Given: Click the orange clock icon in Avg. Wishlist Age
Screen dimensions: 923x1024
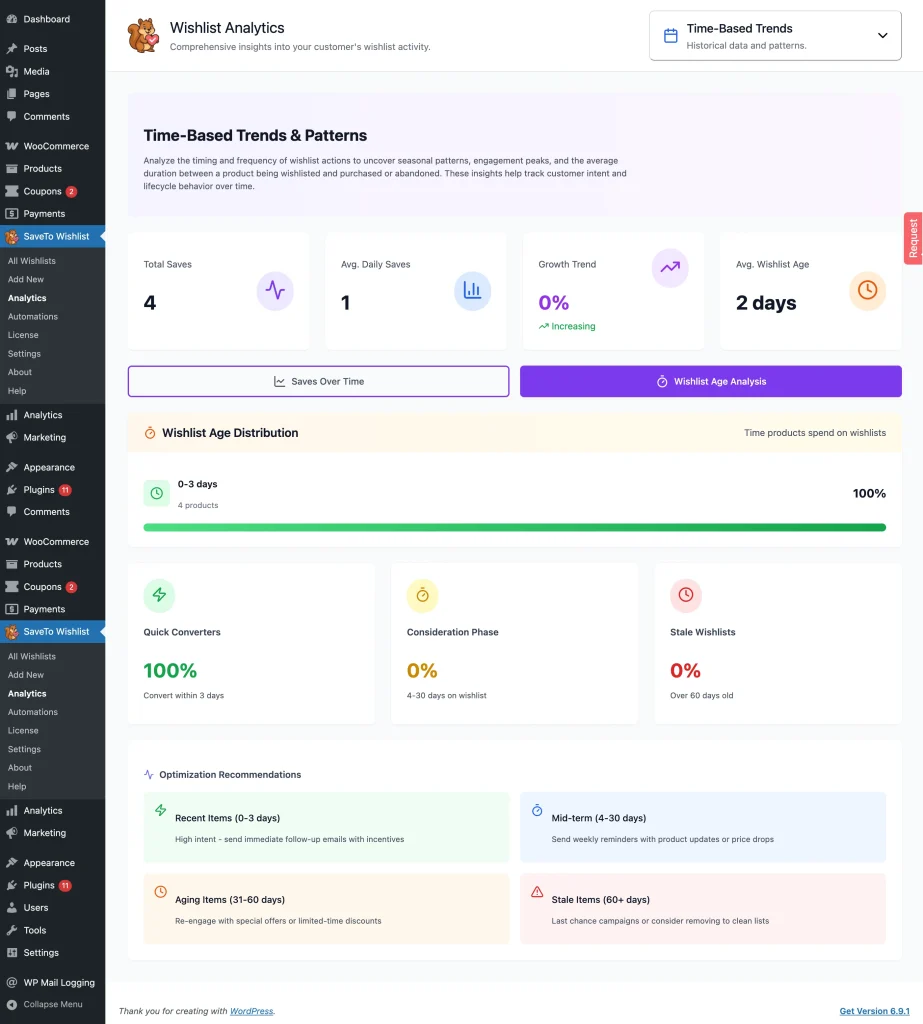Looking at the screenshot, I should 867,290.
